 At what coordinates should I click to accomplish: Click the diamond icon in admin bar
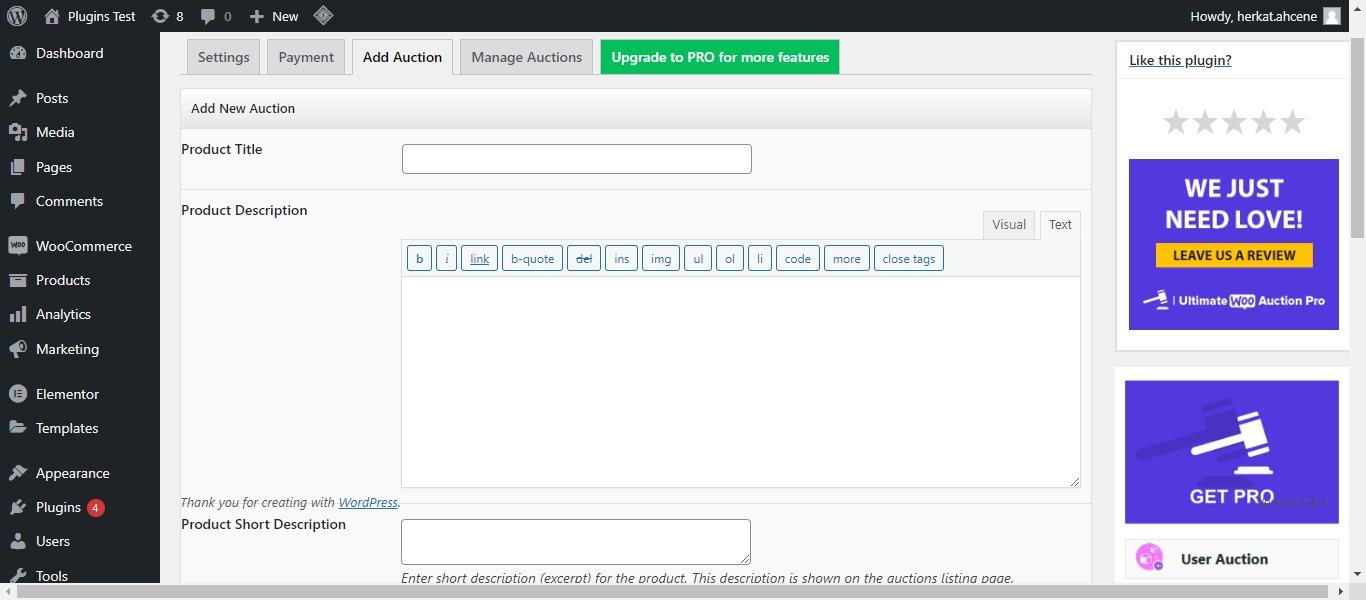(x=323, y=16)
